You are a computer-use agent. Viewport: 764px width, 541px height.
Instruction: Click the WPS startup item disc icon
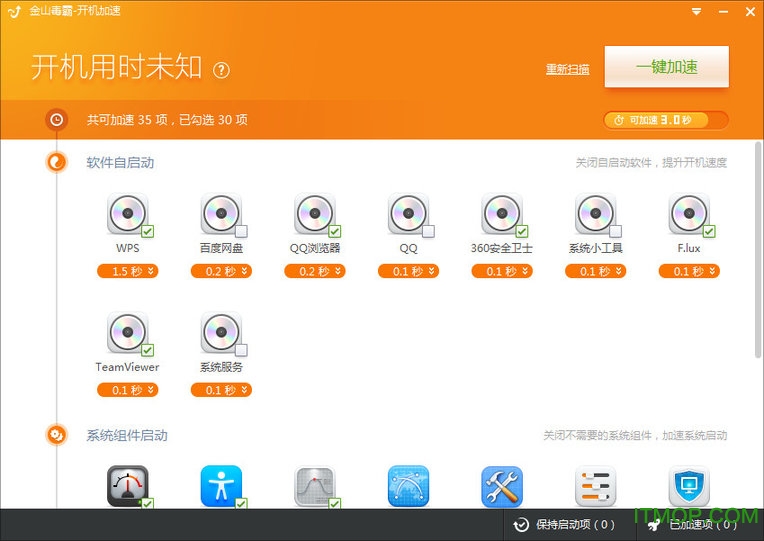[127, 213]
